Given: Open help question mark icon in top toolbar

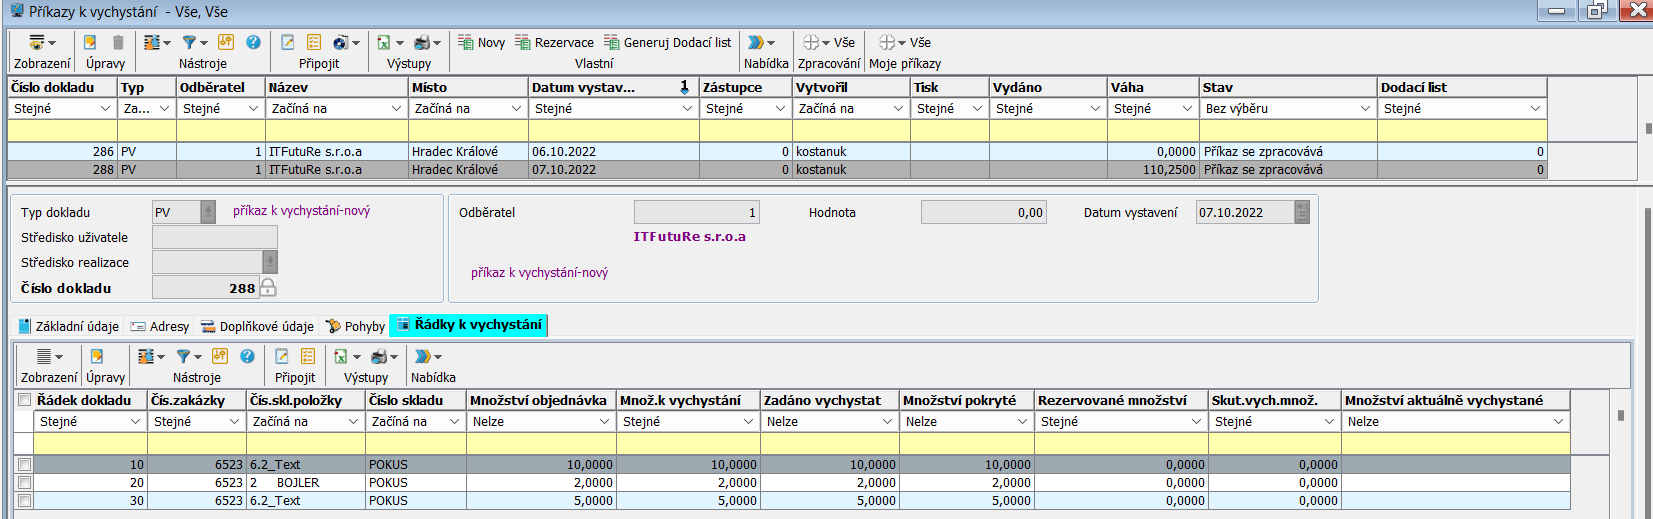Looking at the screenshot, I should tap(253, 42).
